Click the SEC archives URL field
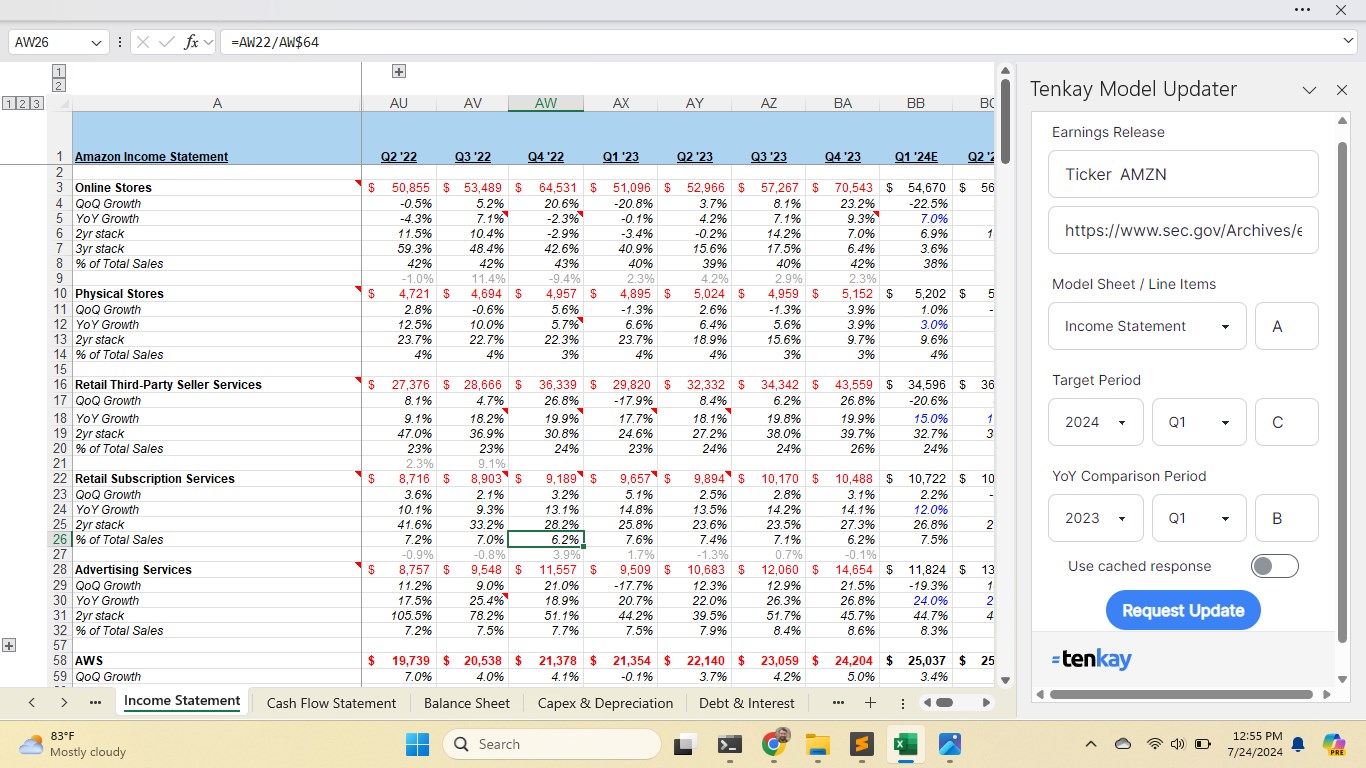 (1183, 230)
